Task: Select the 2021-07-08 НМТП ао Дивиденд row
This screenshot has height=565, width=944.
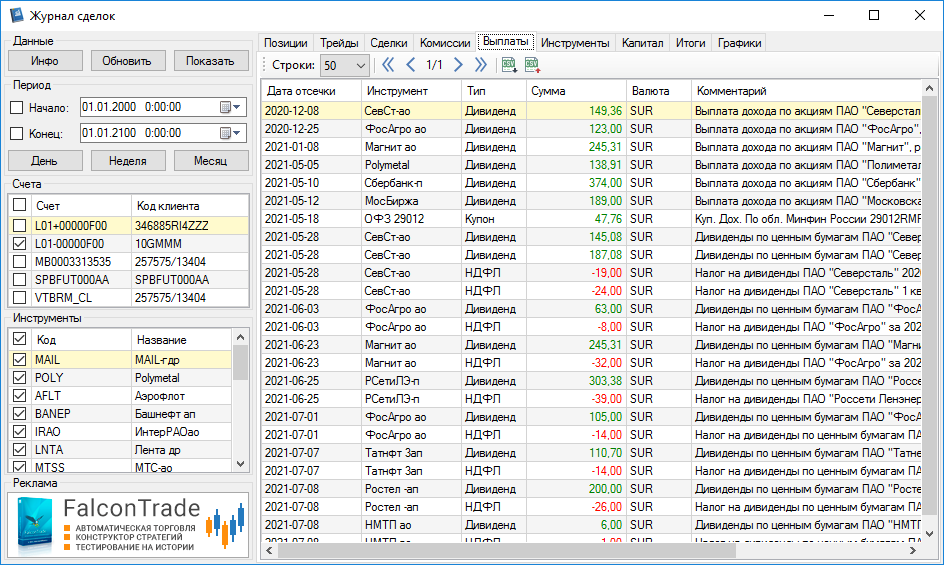Action: [x=592, y=525]
